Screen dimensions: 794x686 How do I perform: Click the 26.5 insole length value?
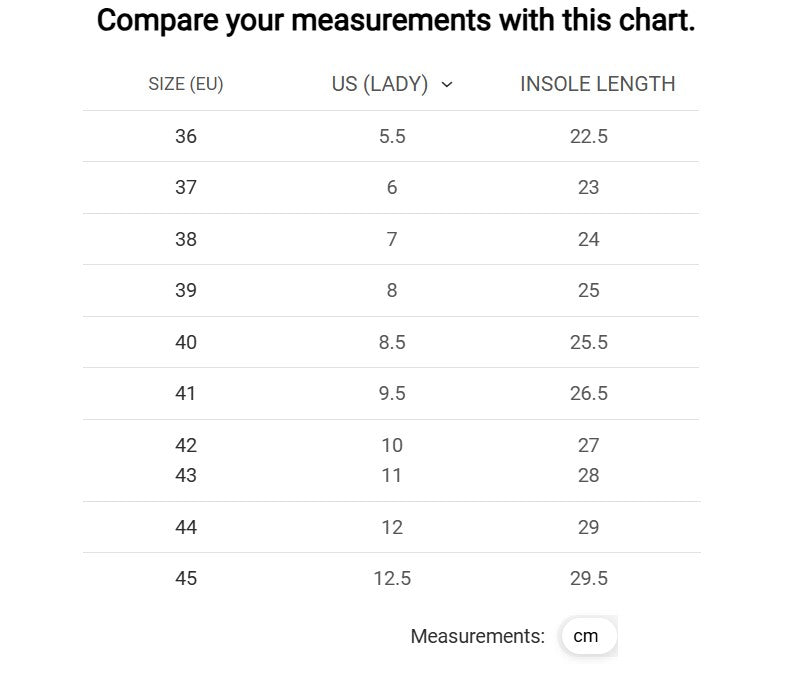[x=588, y=393]
